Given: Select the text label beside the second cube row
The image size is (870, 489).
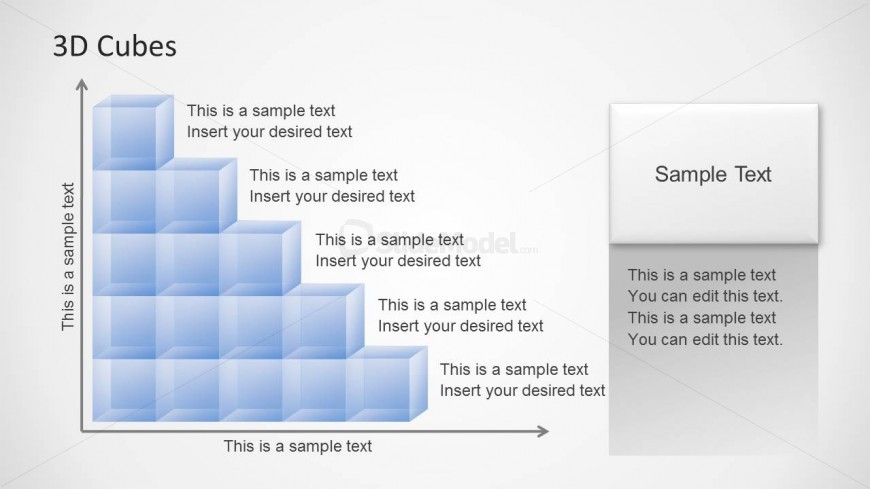Looking at the screenshot, I should (332, 186).
